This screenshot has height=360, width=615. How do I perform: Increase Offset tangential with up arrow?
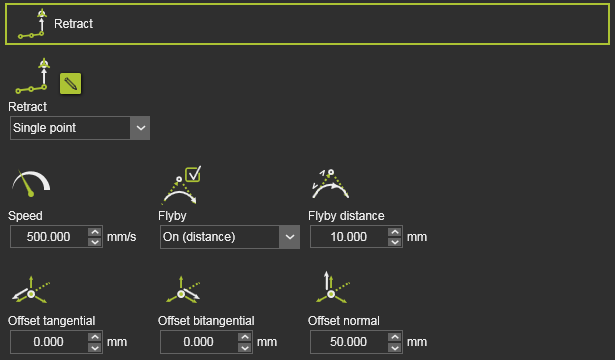coord(95,337)
